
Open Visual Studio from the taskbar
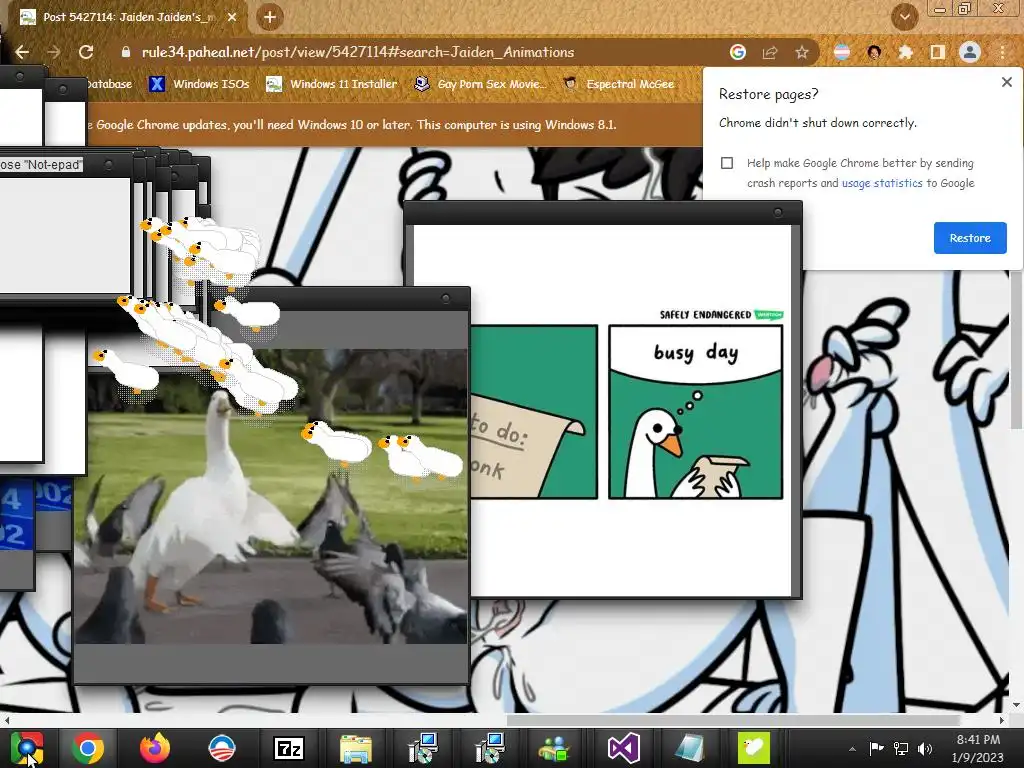(623, 748)
